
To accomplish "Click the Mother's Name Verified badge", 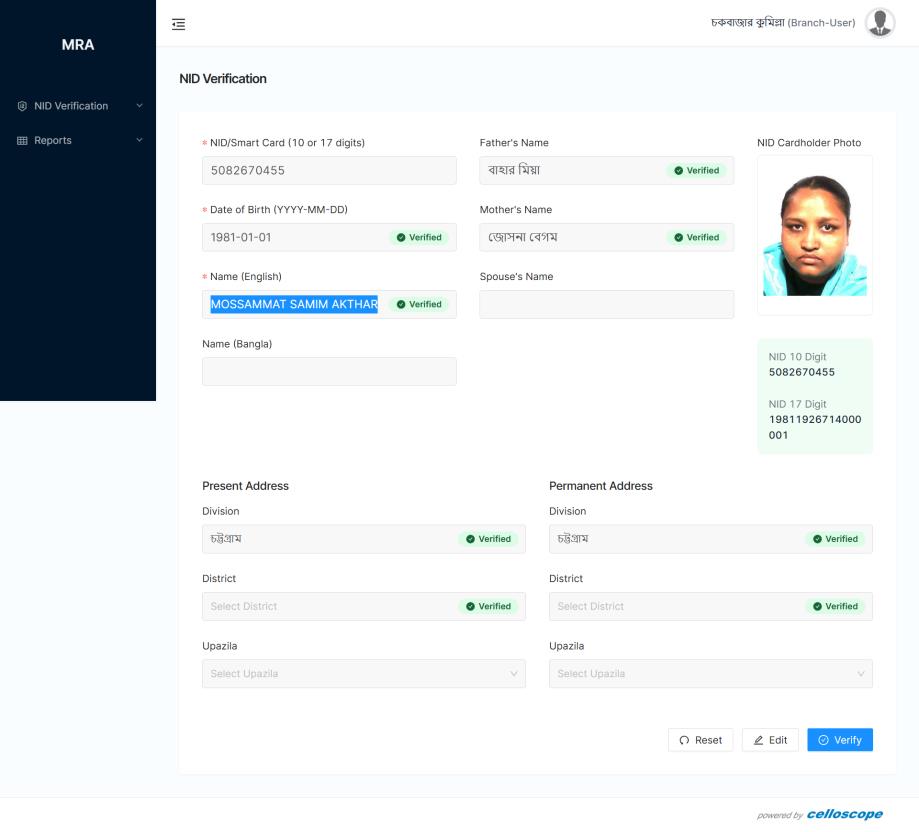I will (x=697, y=238).
